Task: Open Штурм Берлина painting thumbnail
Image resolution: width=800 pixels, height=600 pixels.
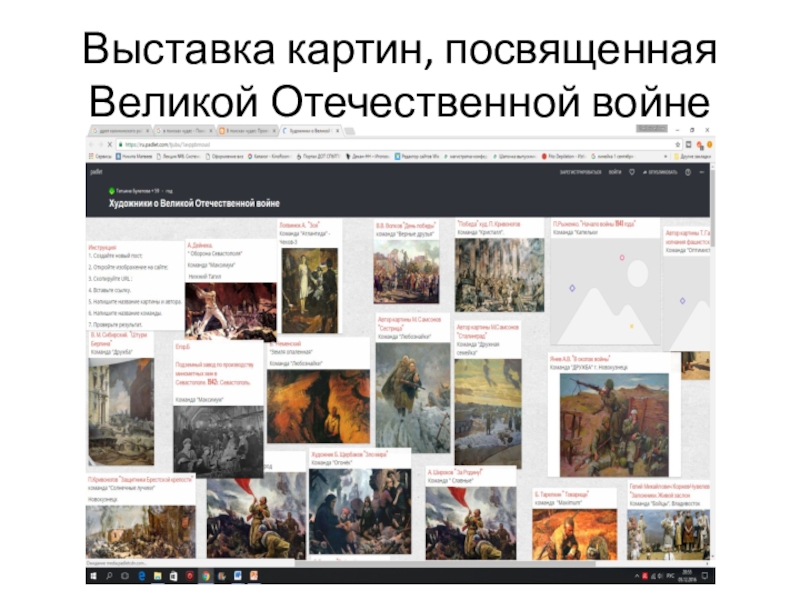Action: [121, 411]
